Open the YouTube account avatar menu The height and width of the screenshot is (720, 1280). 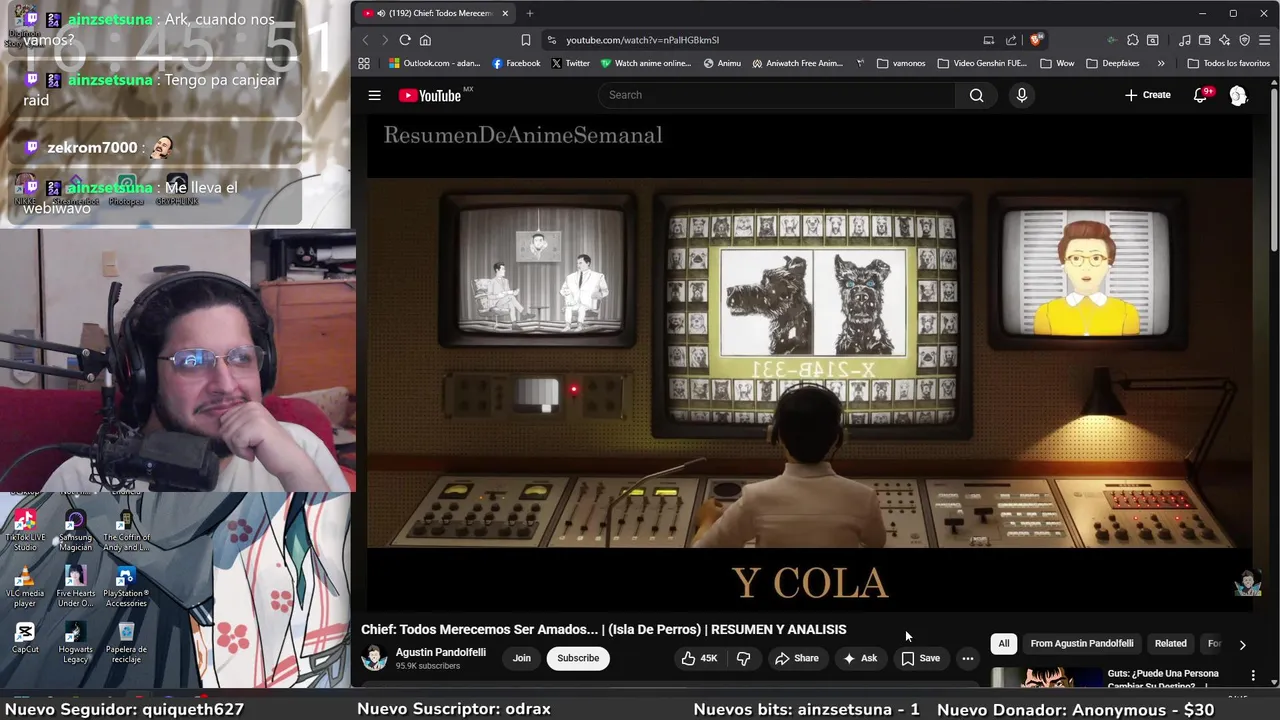[1238, 95]
